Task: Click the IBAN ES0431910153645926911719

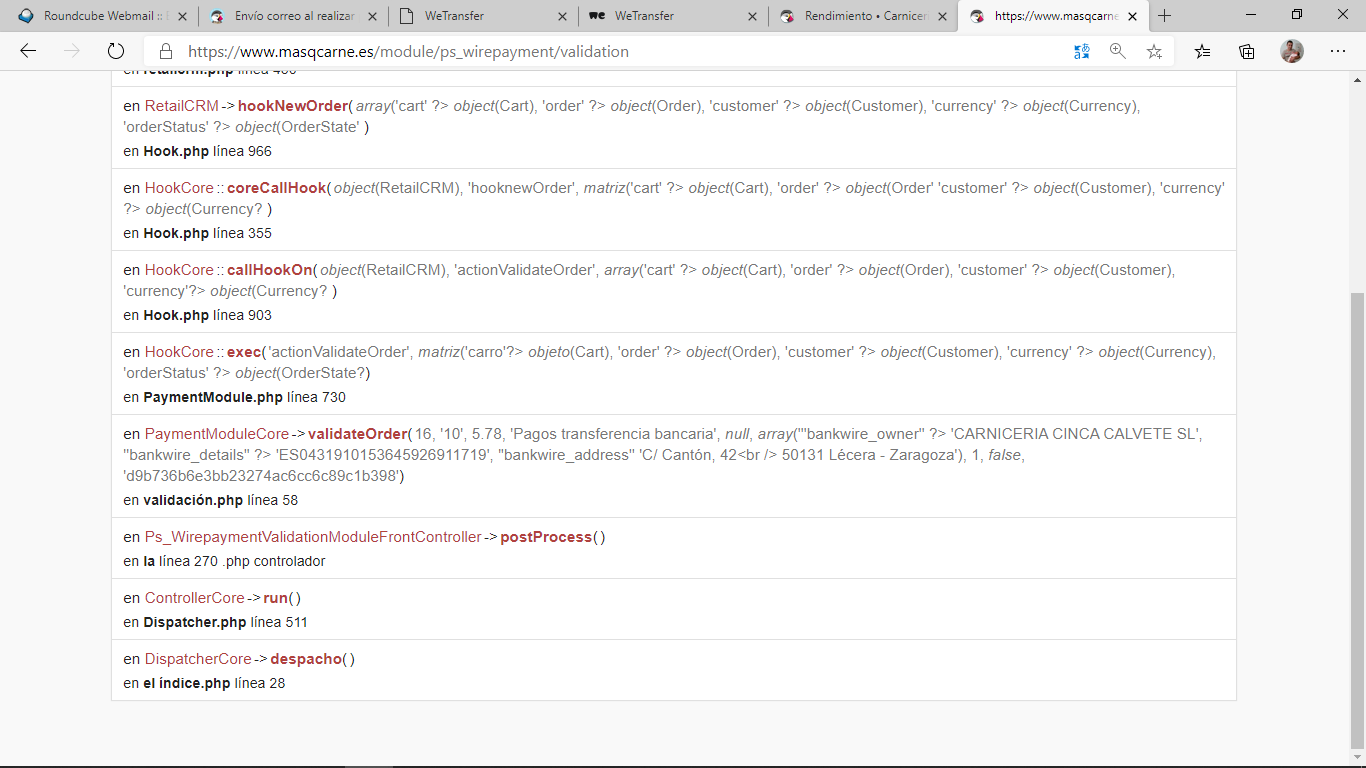Action: 381,455
